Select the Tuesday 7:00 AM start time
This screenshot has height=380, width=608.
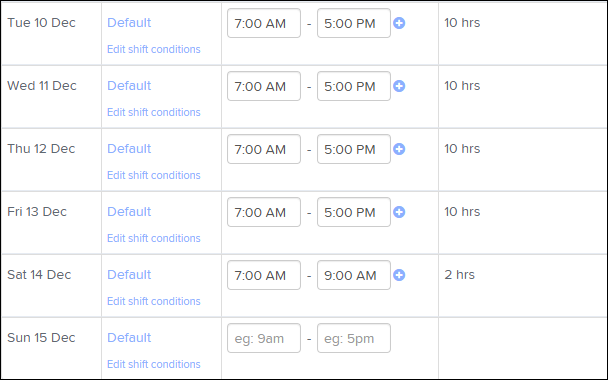coord(264,23)
